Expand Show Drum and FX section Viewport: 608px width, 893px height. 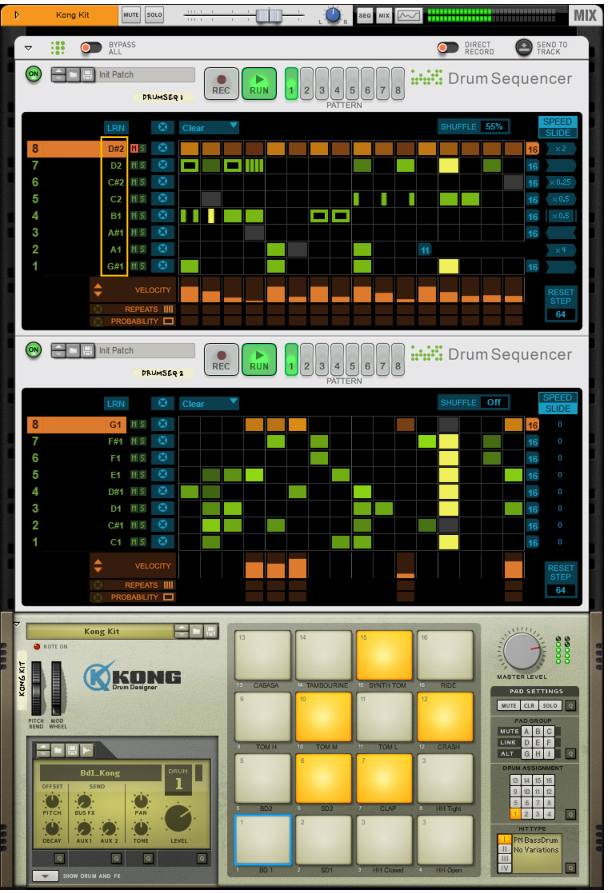(43, 876)
